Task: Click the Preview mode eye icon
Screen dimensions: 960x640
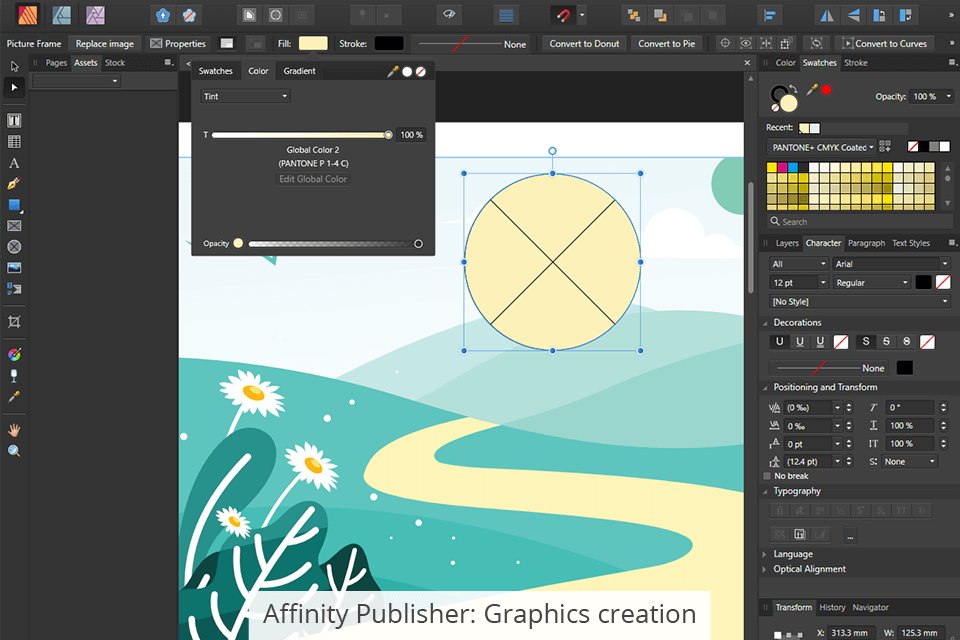Action: pyautogui.click(x=449, y=15)
